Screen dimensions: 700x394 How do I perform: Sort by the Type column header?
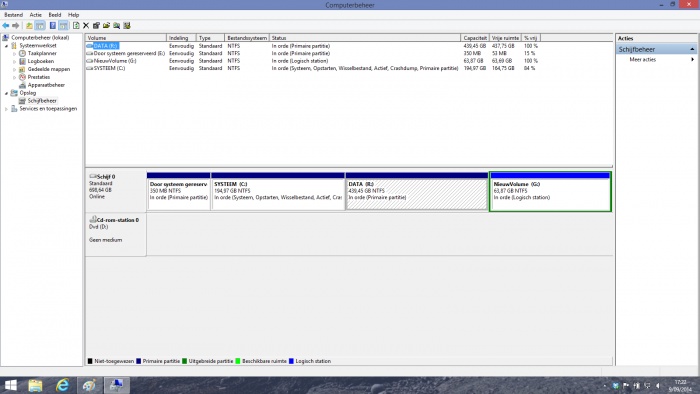210,38
